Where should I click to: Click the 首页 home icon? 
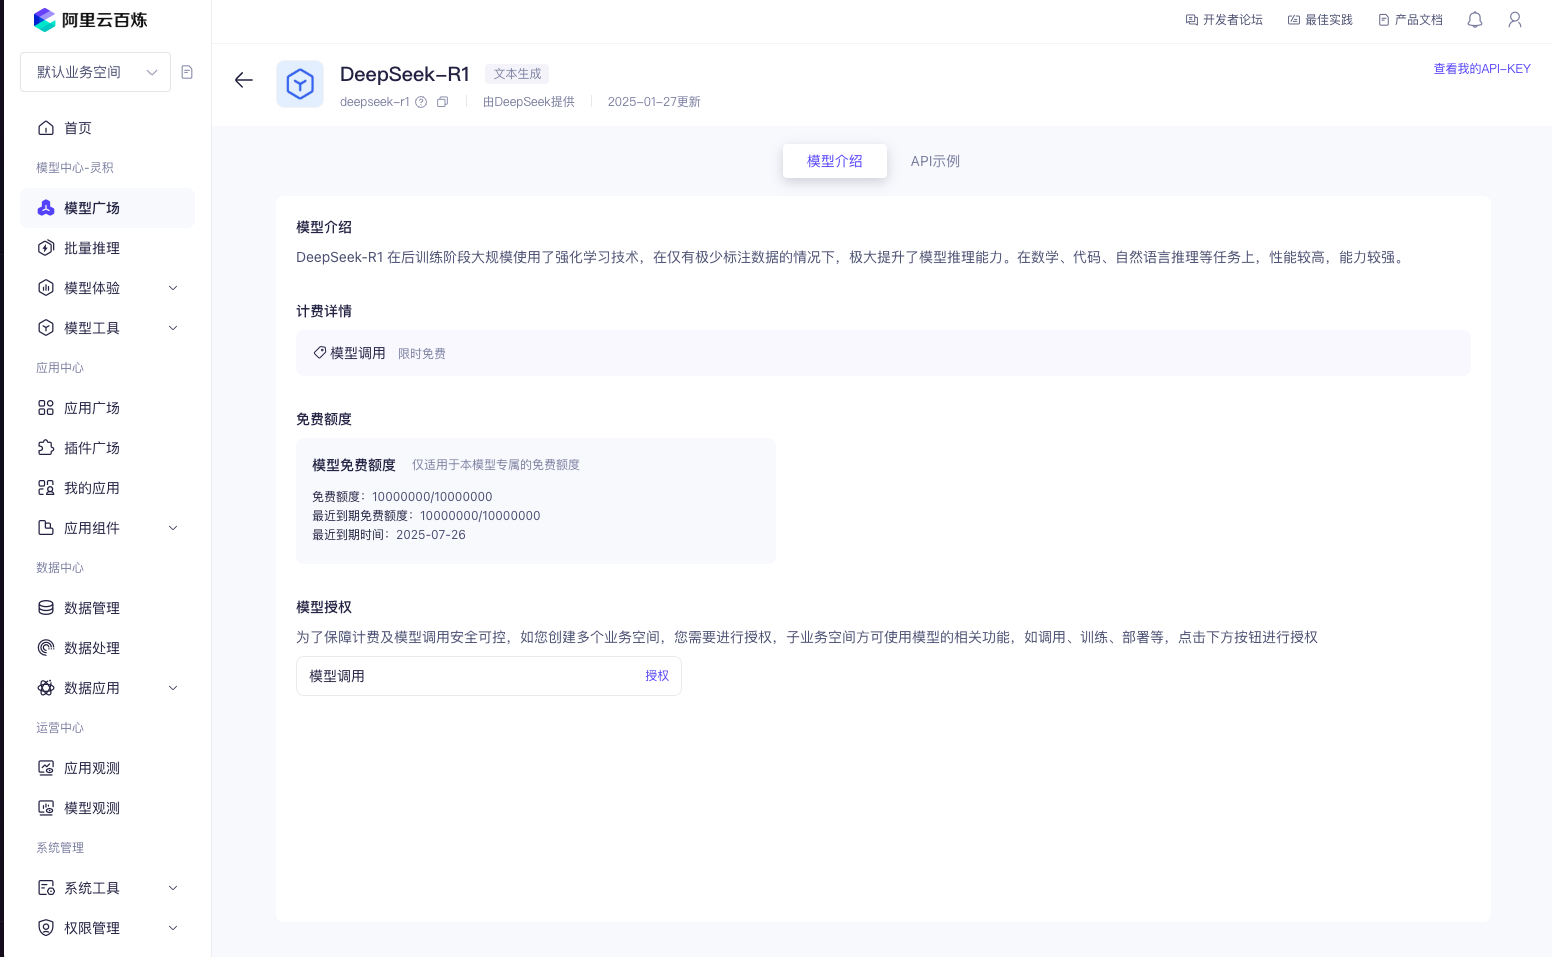click(46, 128)
